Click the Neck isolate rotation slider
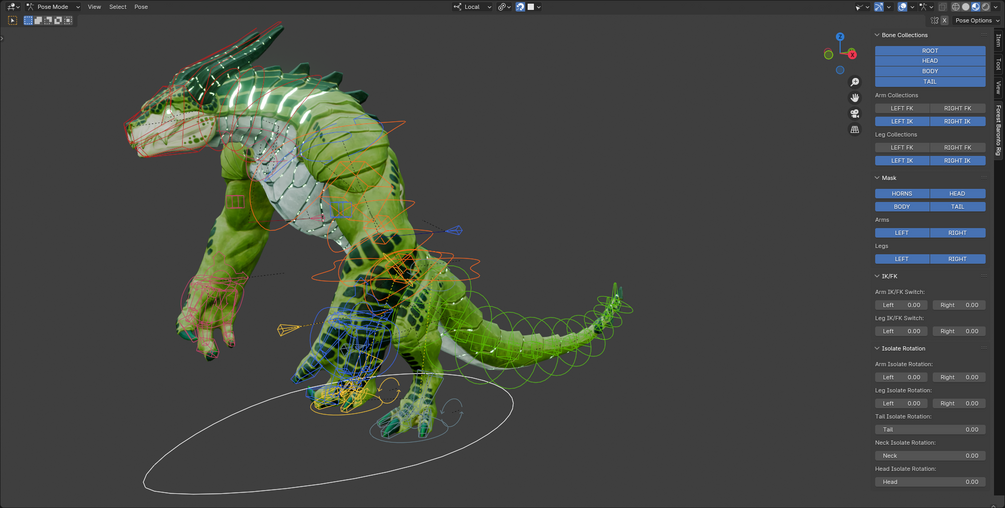Image resolution: width=1005 pixels, height=508 pixels. coord(930,456)
